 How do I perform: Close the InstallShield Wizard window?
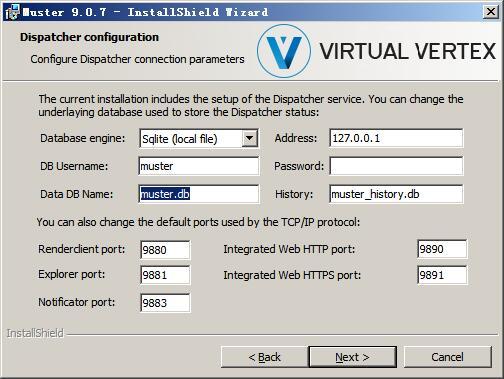point(491,12)
